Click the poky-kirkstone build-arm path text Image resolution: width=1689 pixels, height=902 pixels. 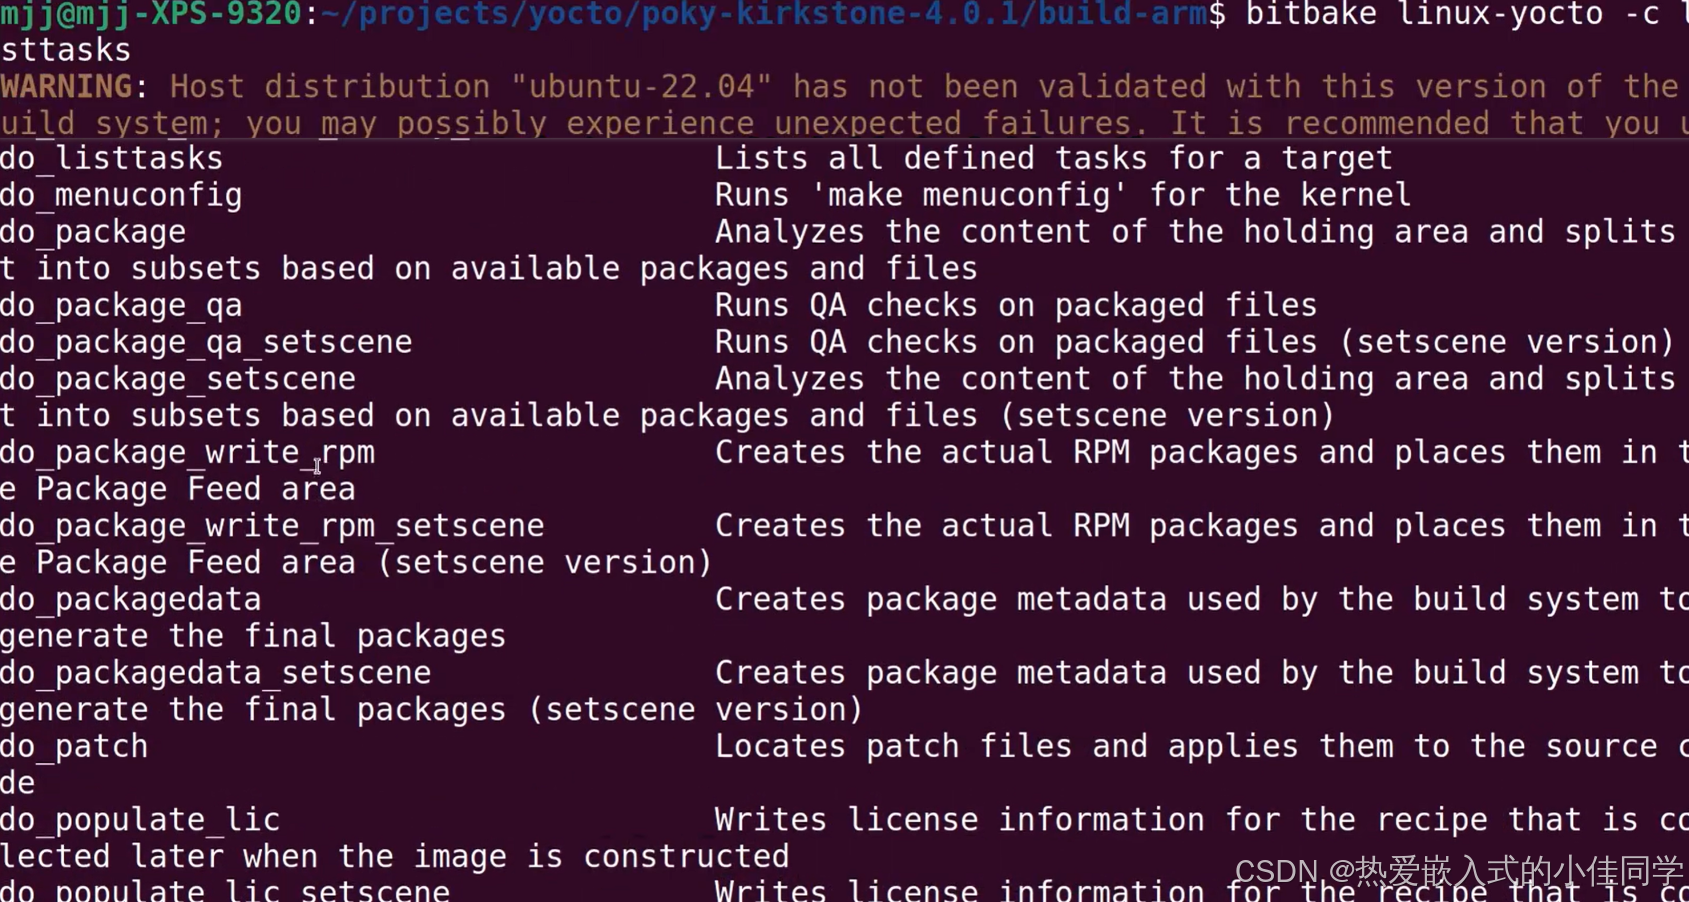click(x=764, y=14)
